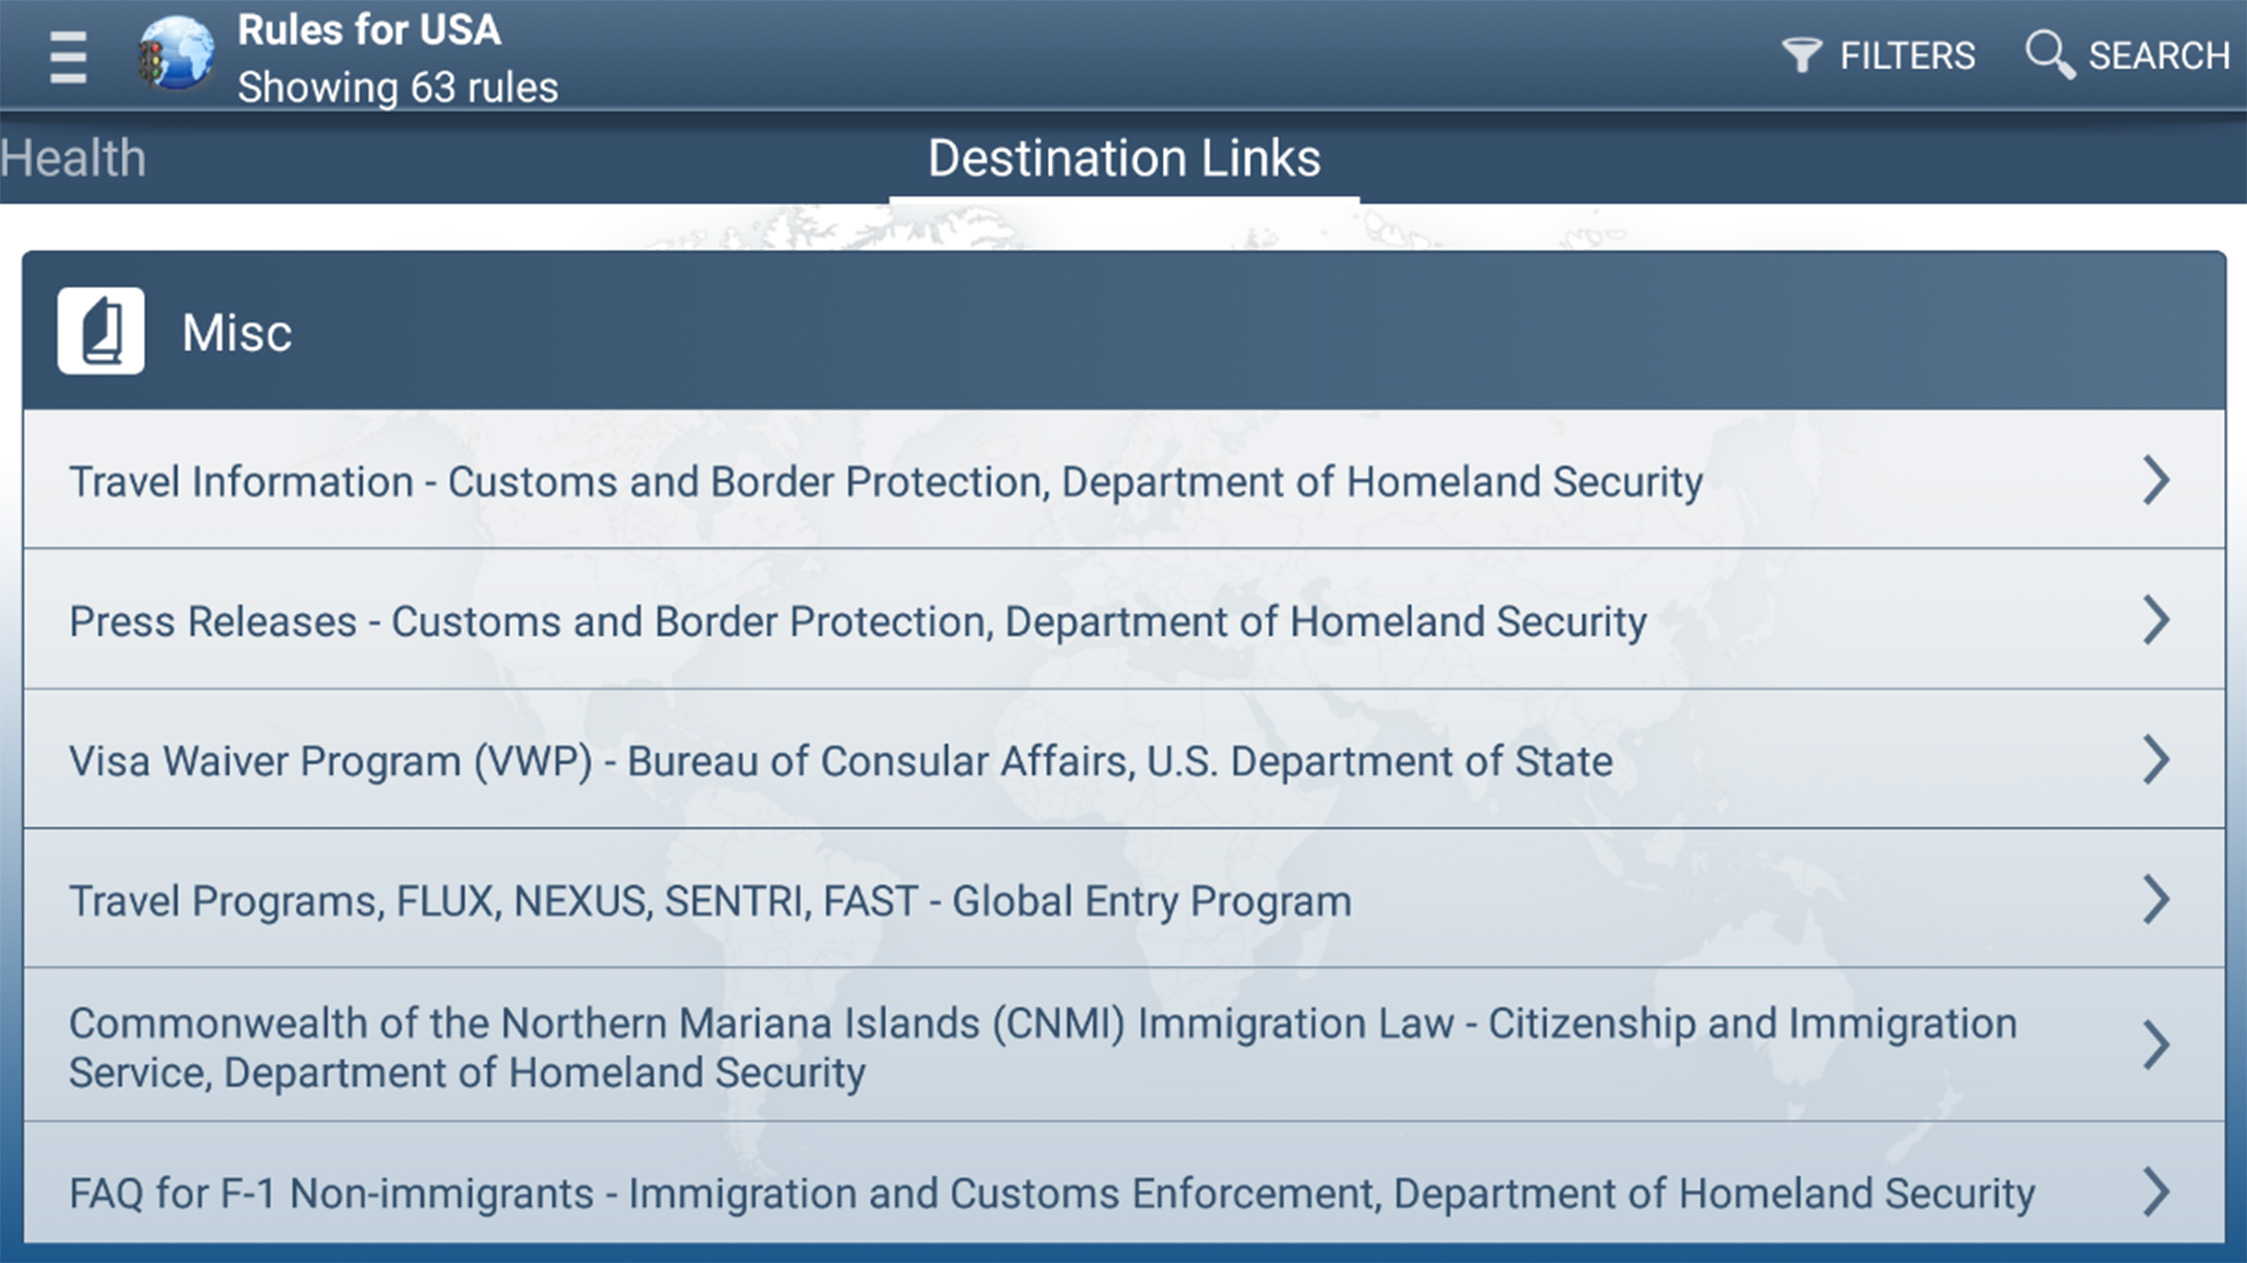Open Travel Information Customs and Border Protection link
Screen dimensions: 2247x1263
point(885,482)
